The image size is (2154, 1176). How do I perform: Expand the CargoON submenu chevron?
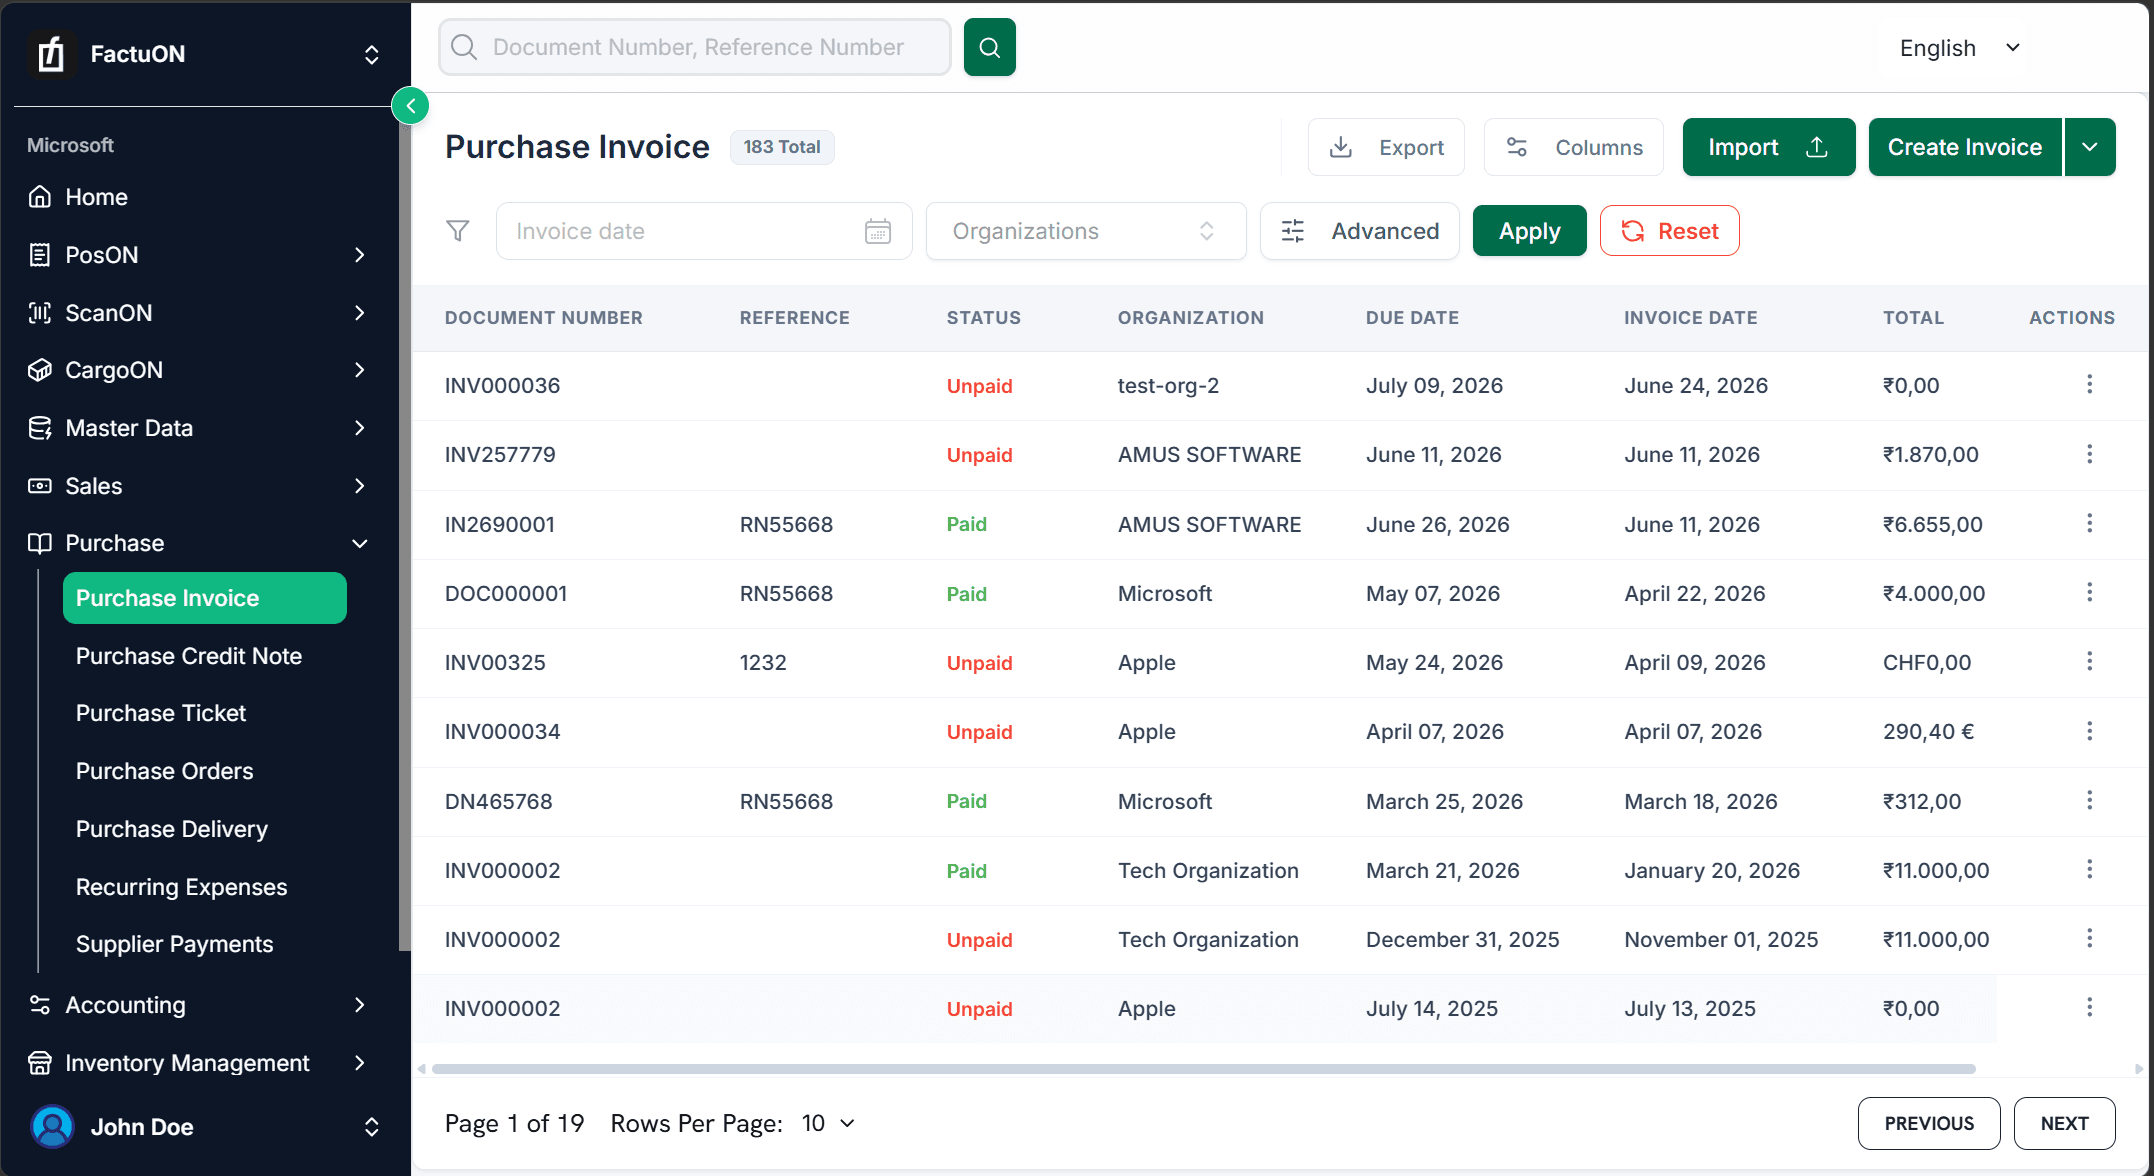(360, 370)
